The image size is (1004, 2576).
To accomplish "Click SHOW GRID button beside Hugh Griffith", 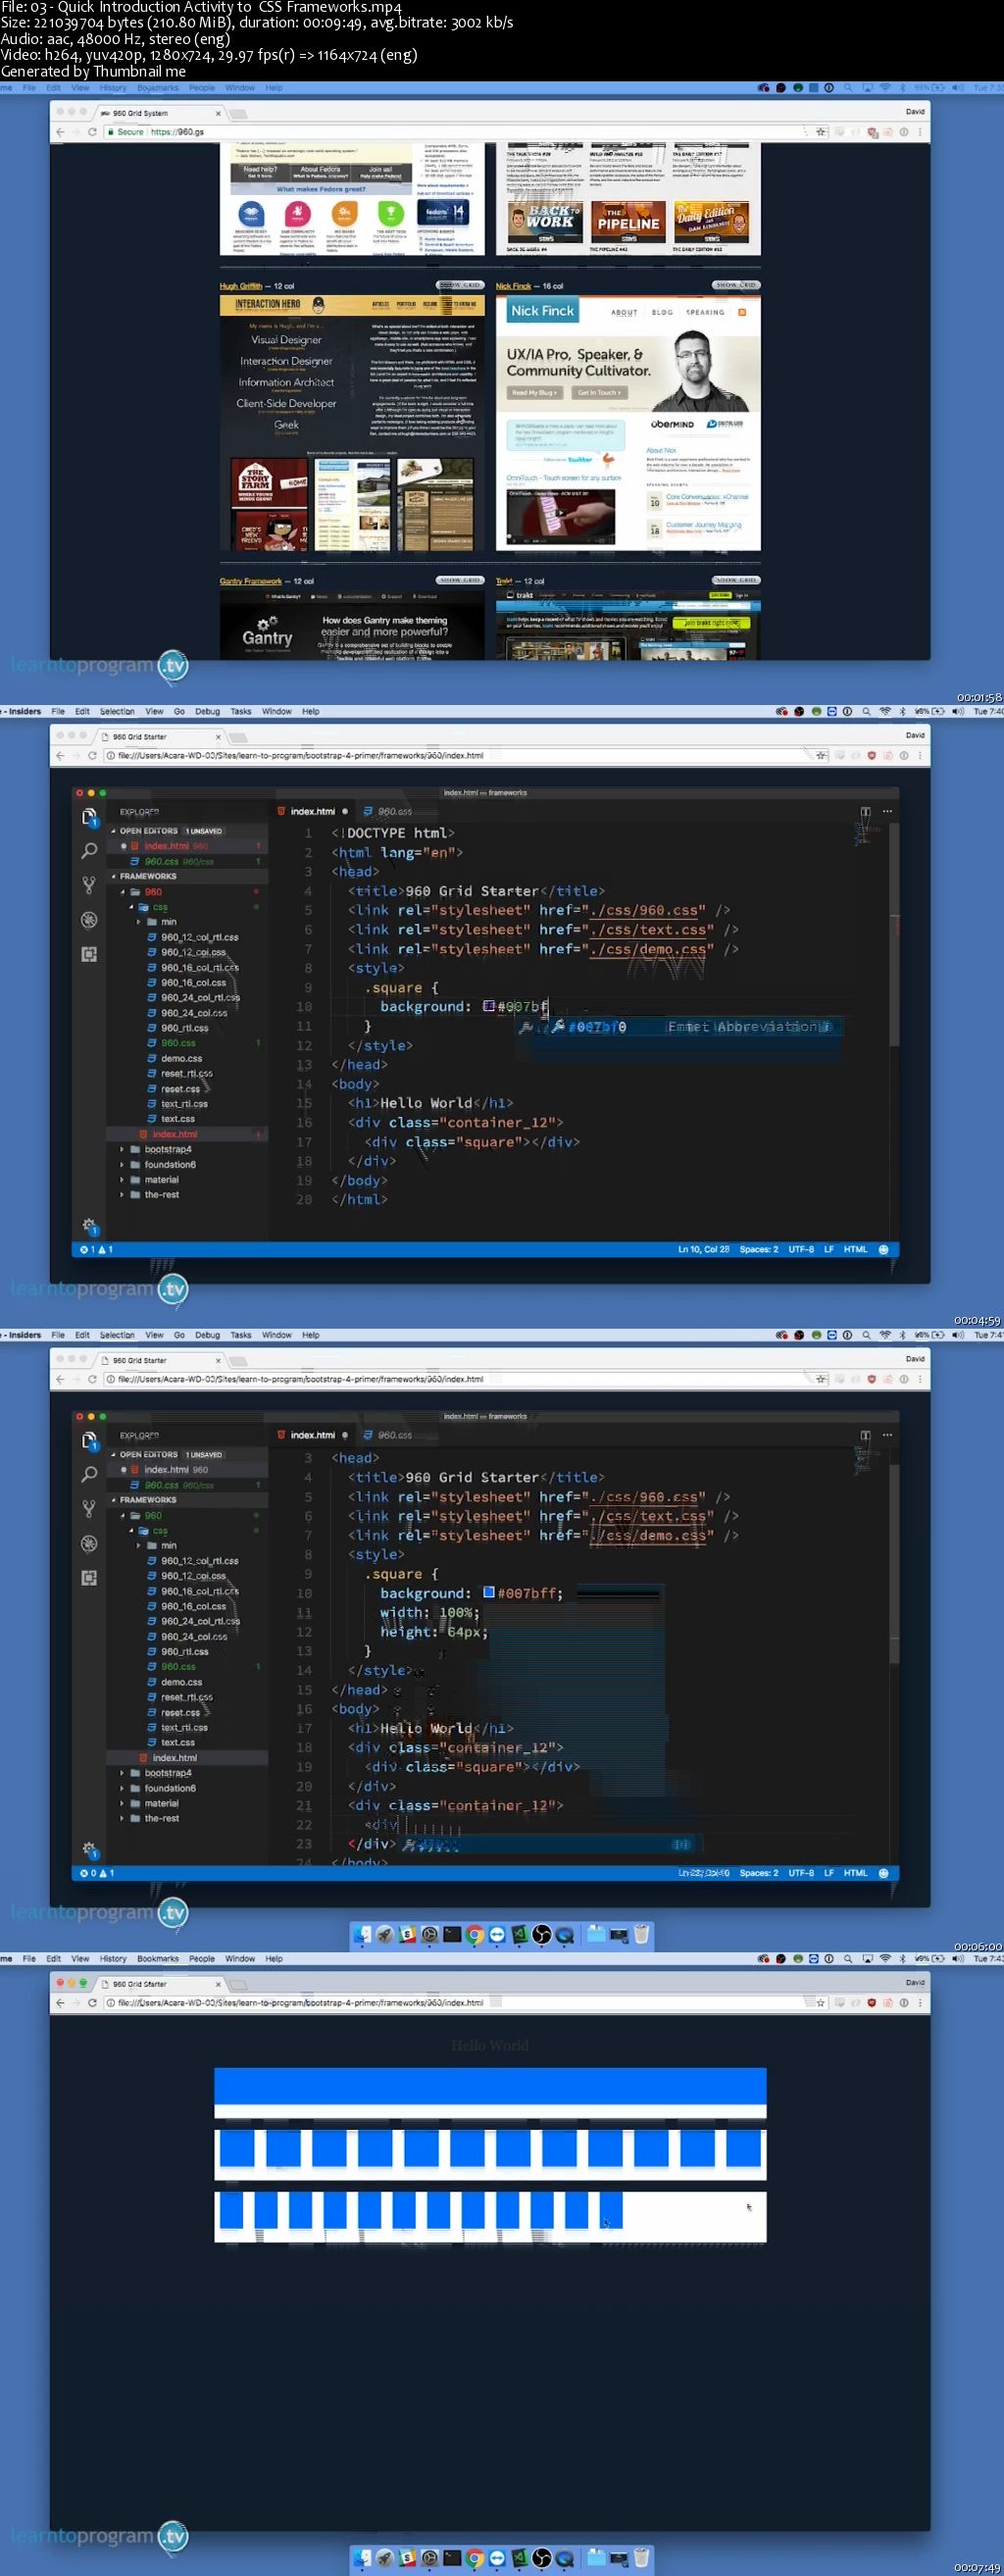I will pyautogui.click(x=460, y=285).
